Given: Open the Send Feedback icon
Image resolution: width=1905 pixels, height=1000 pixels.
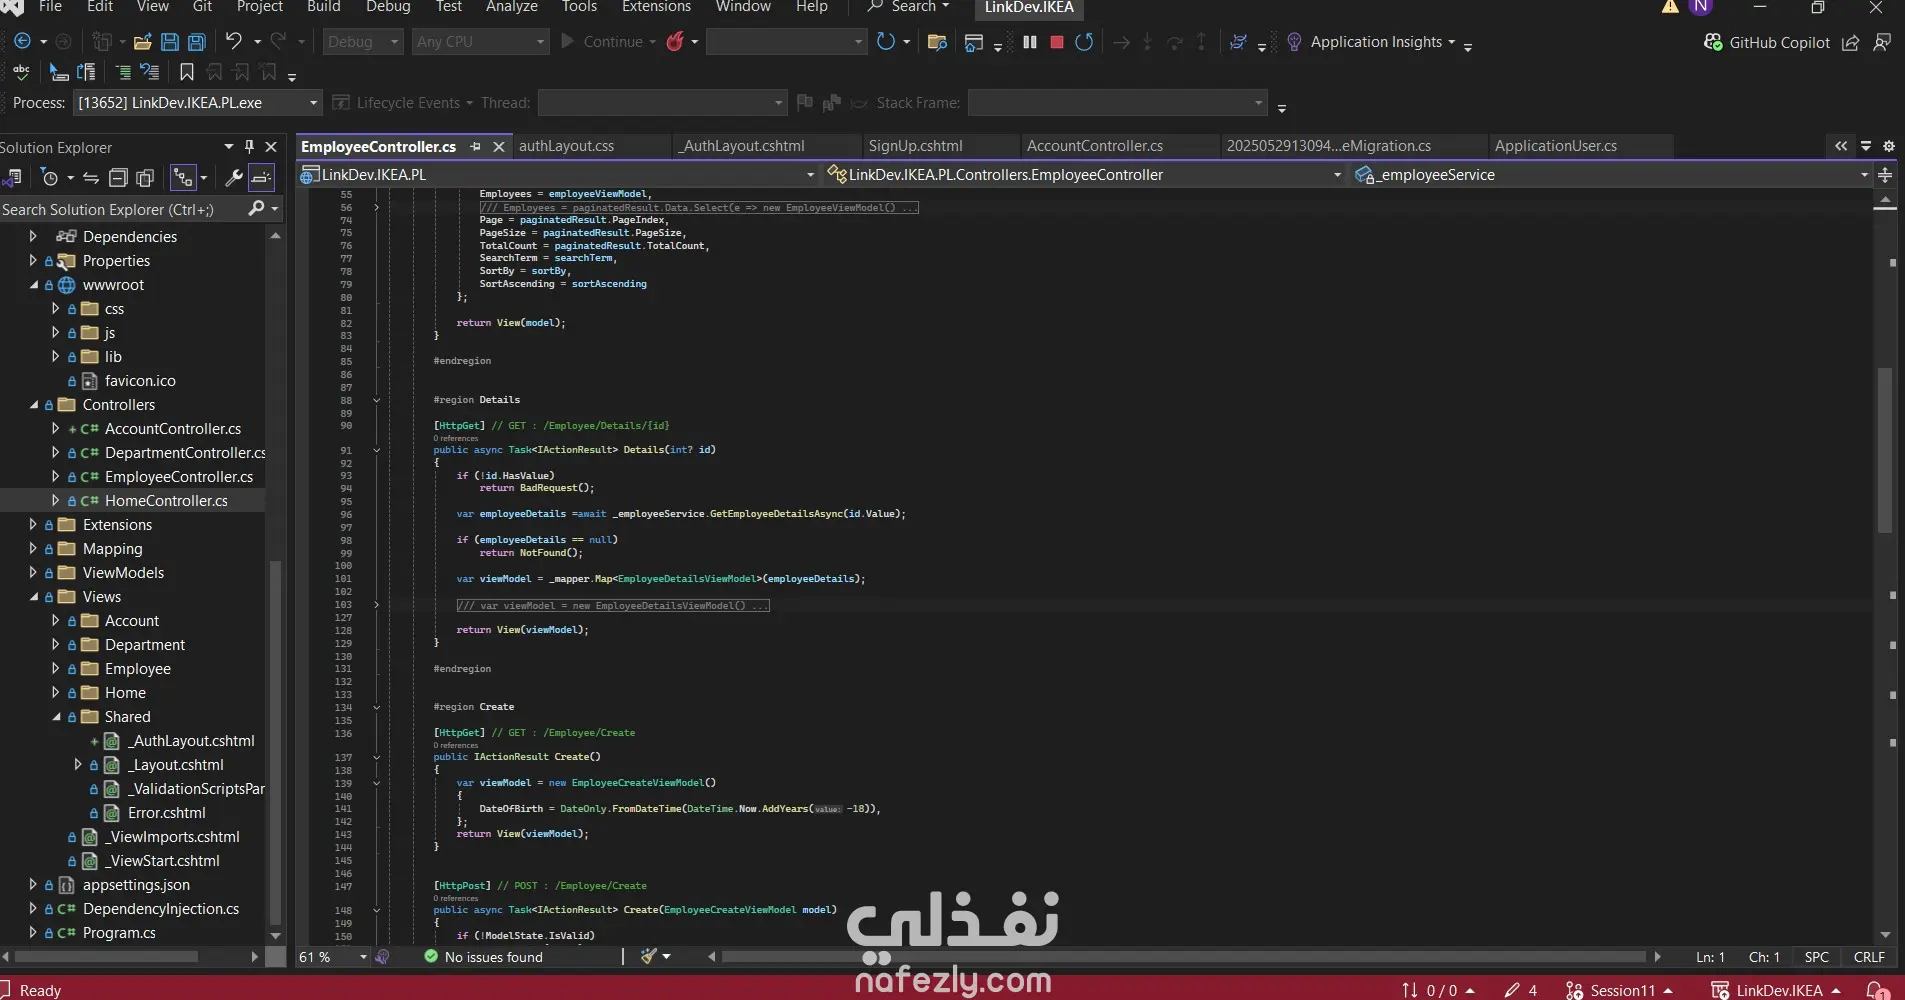Looking at the screenshot, I should pyautogui.click(x=1882, y=42).
